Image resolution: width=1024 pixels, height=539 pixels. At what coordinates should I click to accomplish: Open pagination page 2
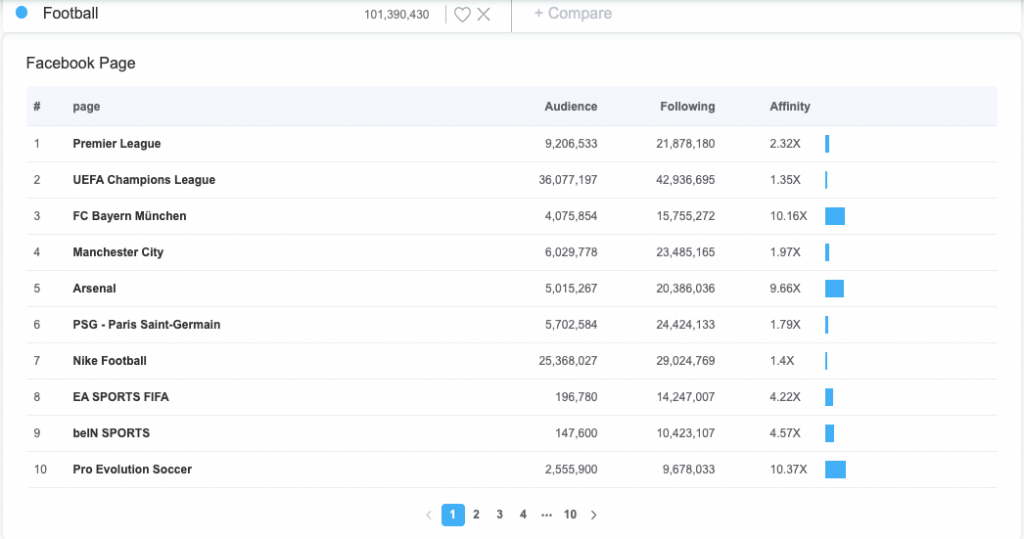pos(476,515)
